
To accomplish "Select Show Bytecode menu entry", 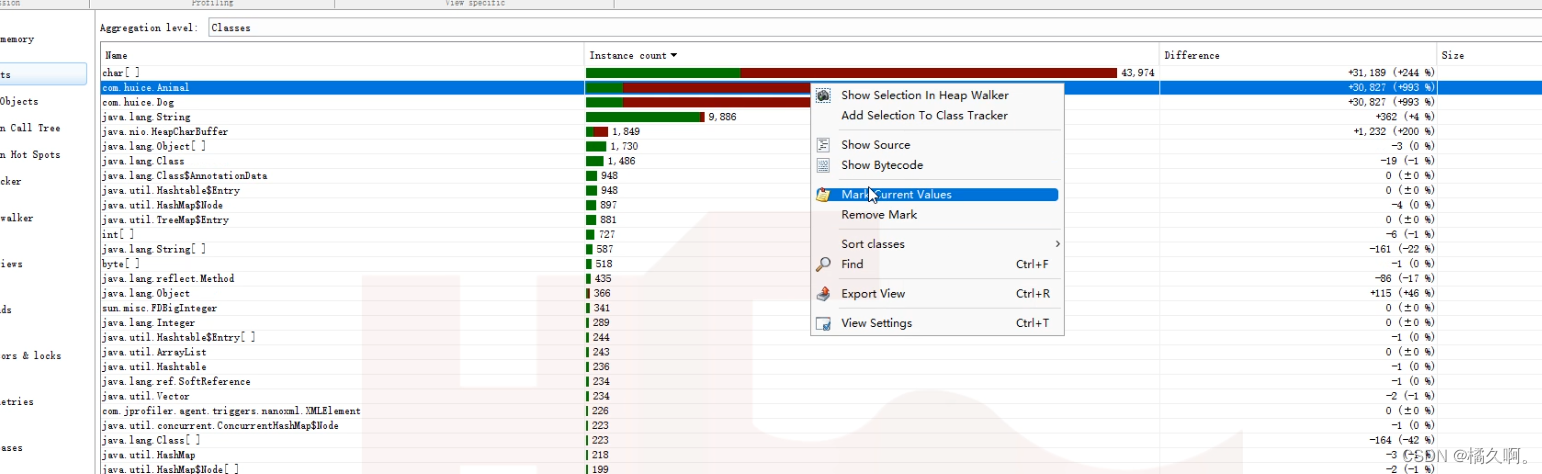I will click(882, 165).
